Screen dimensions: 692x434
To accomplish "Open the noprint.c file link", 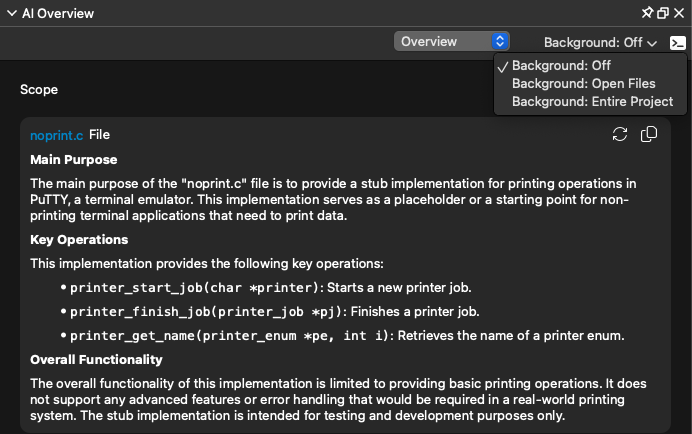I will (x=56, y=135).
